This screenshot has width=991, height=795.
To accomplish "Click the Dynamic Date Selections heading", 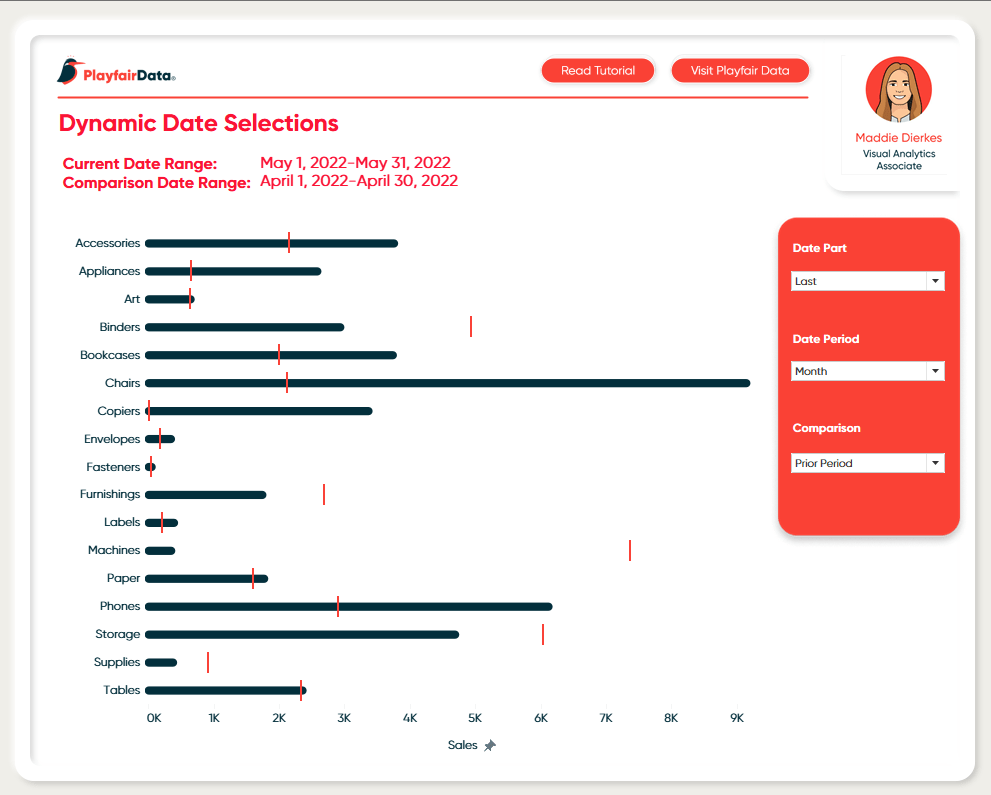I will tap(198, 123).
